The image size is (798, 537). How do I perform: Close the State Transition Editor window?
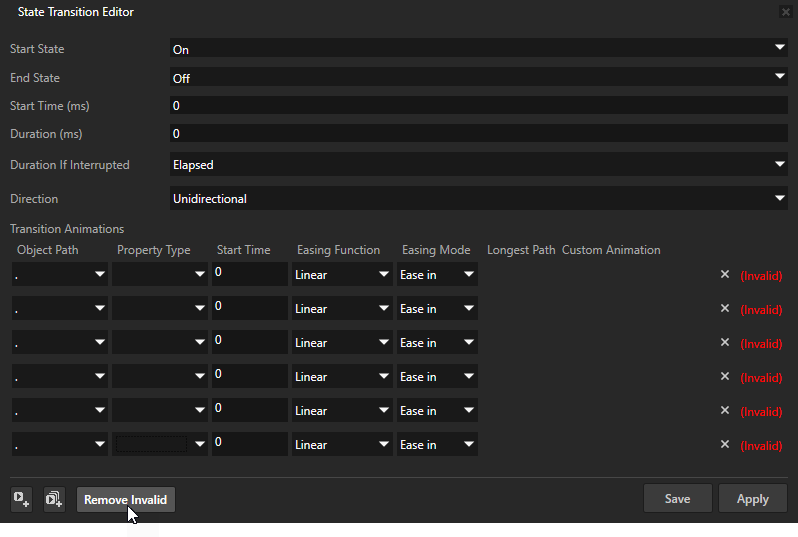click(x=785, y=12)
